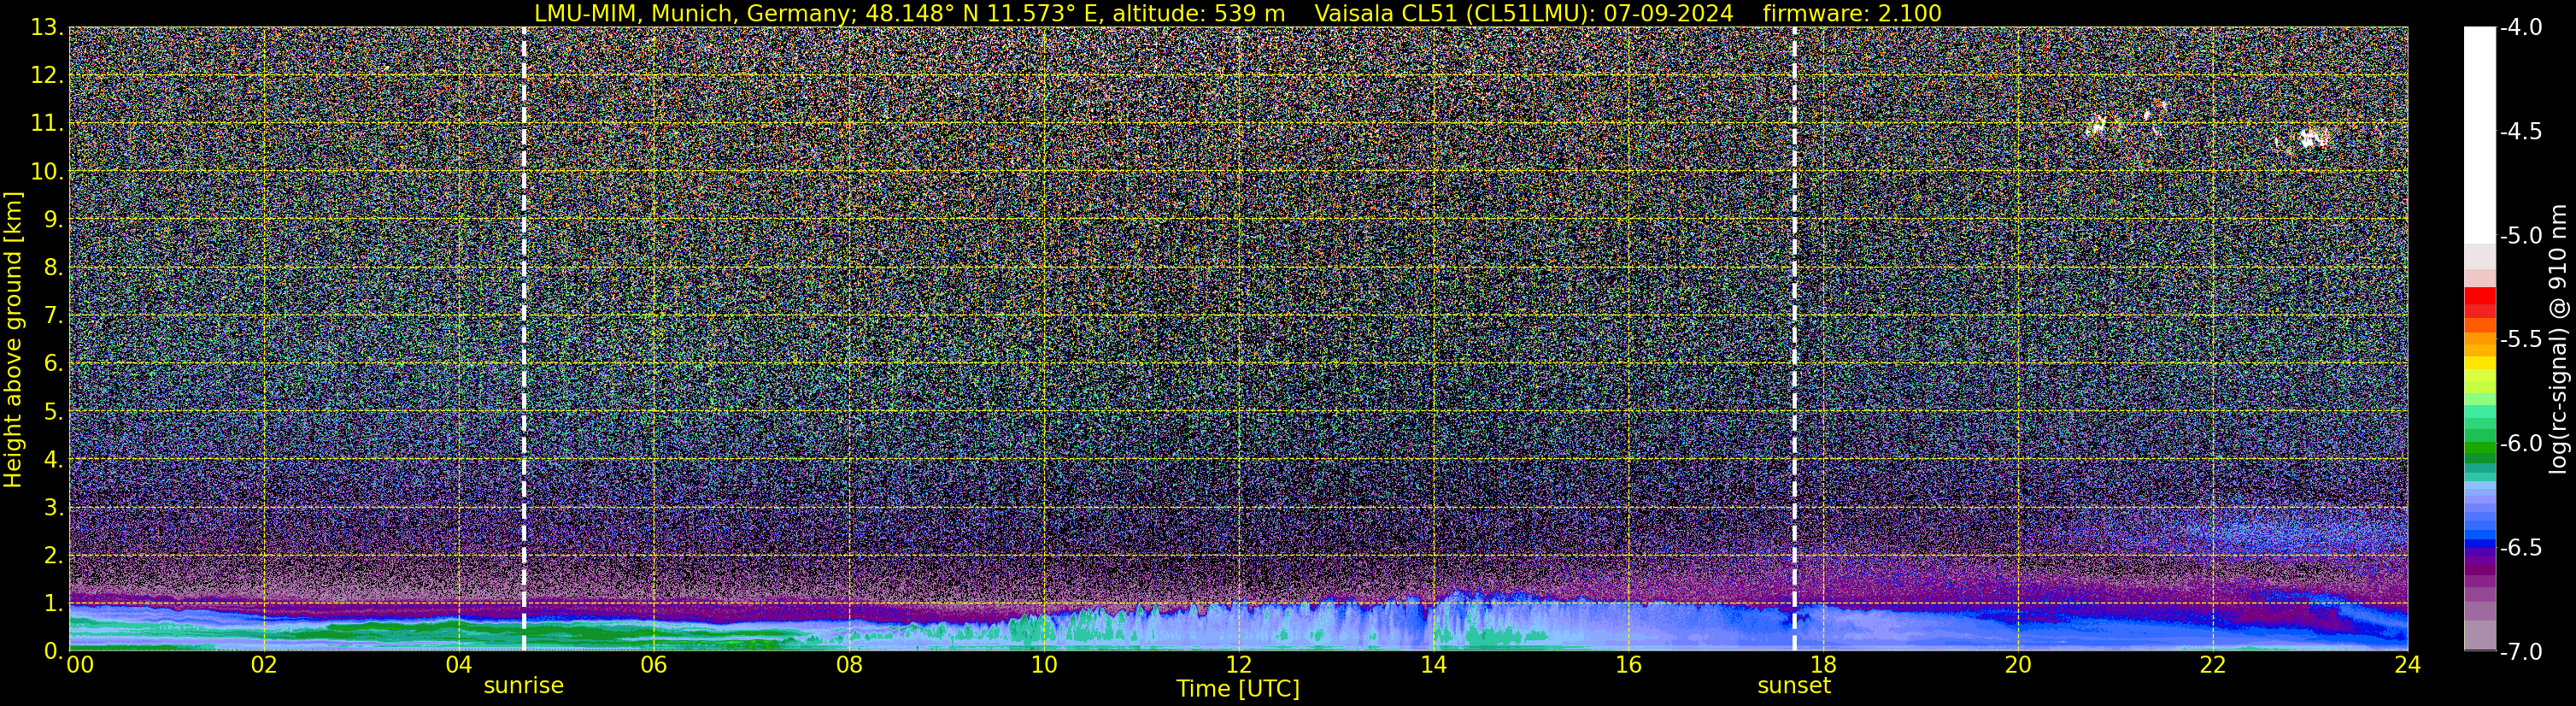
Task: Click the y-axis tick label '13.'
Action: (47, 28)
